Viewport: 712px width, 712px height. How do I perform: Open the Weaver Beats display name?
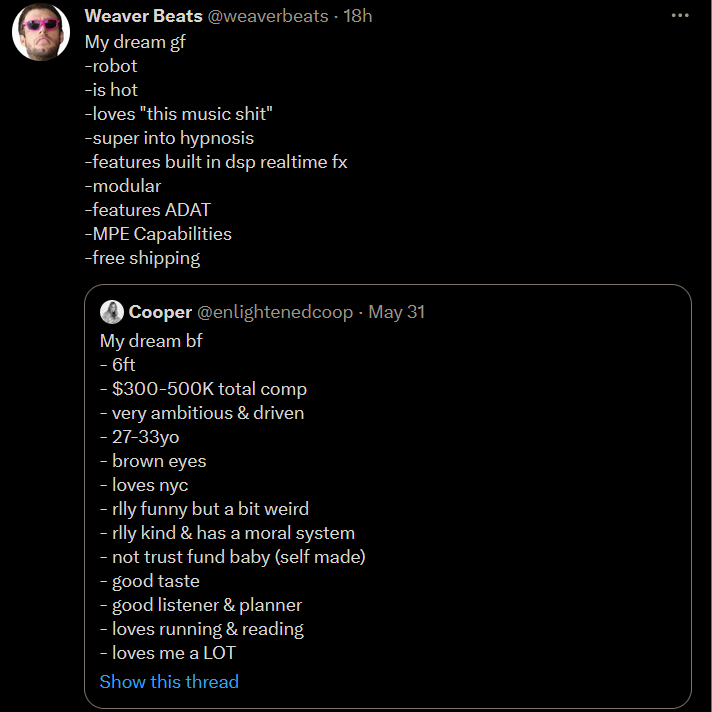(x=143, y=16)
